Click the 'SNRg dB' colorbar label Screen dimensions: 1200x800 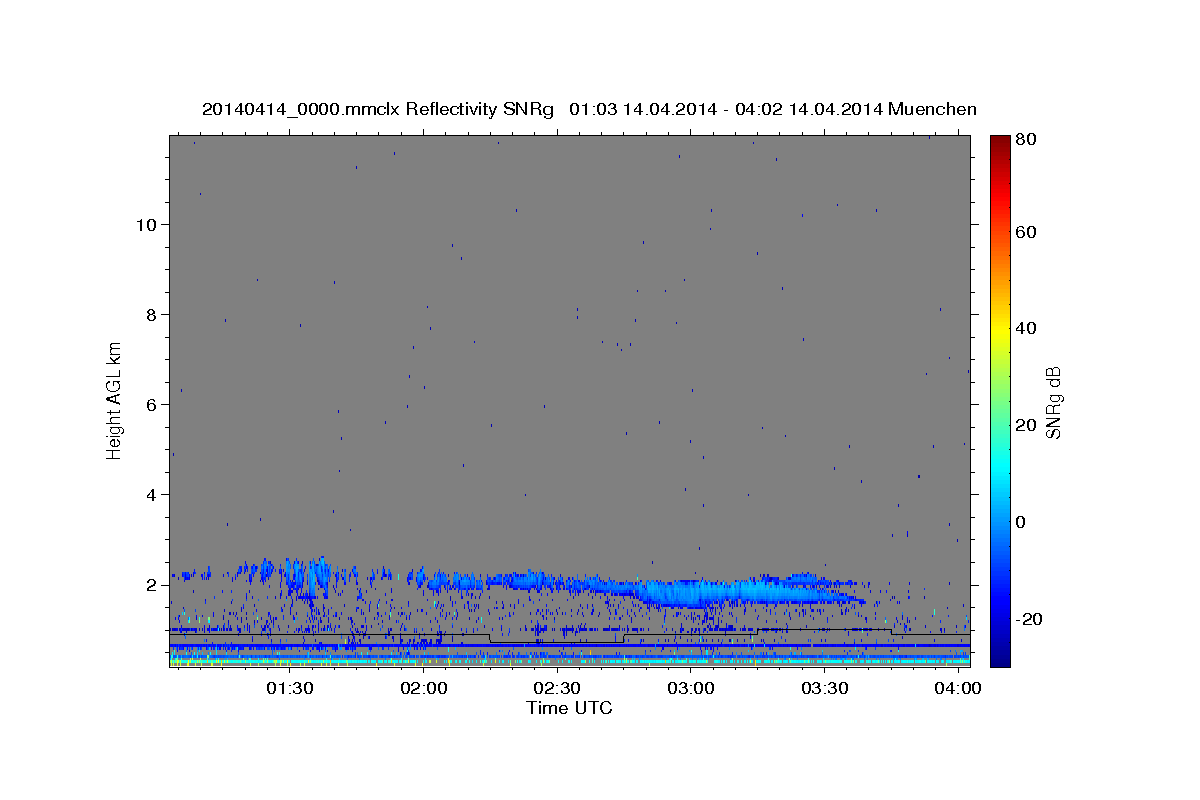click(x=1052, y=401)
